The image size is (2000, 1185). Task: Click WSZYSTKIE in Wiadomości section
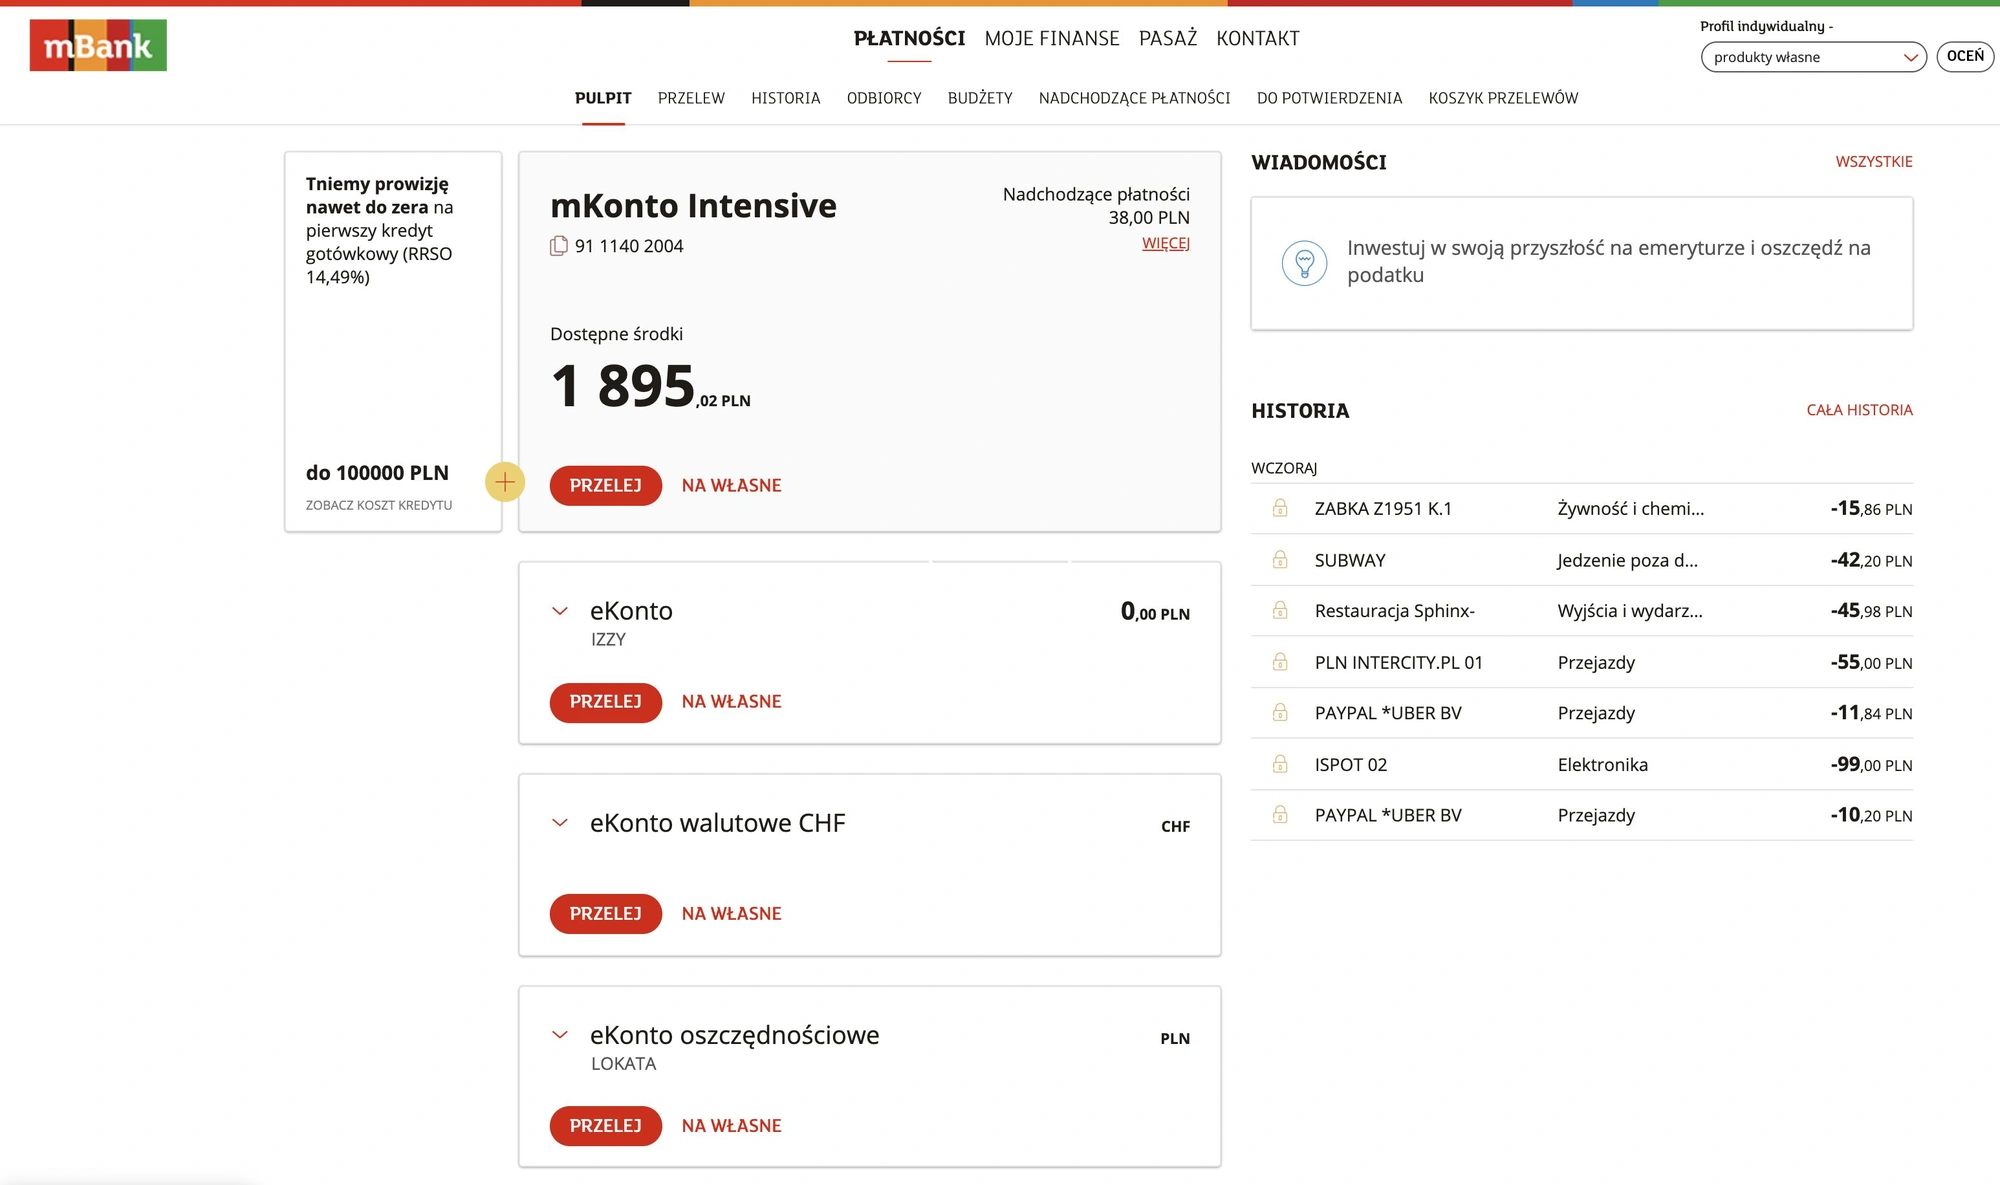pyautogui.click(x=1874, y=161)
